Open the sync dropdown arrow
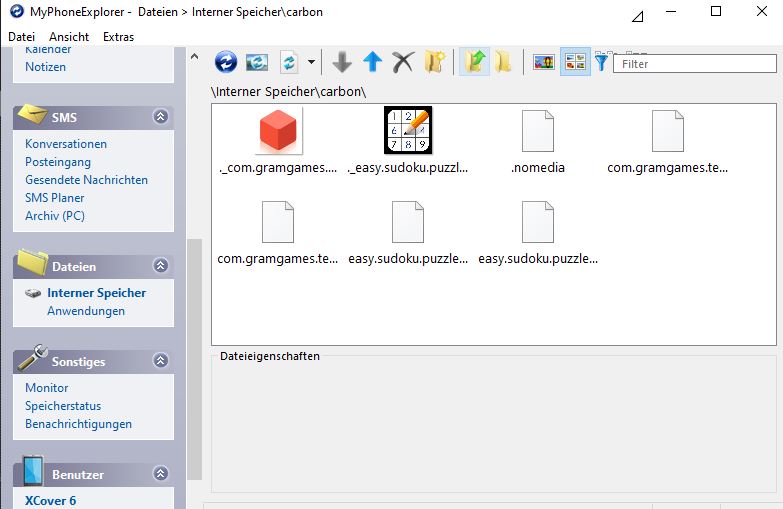 click(x=311, y=62)
